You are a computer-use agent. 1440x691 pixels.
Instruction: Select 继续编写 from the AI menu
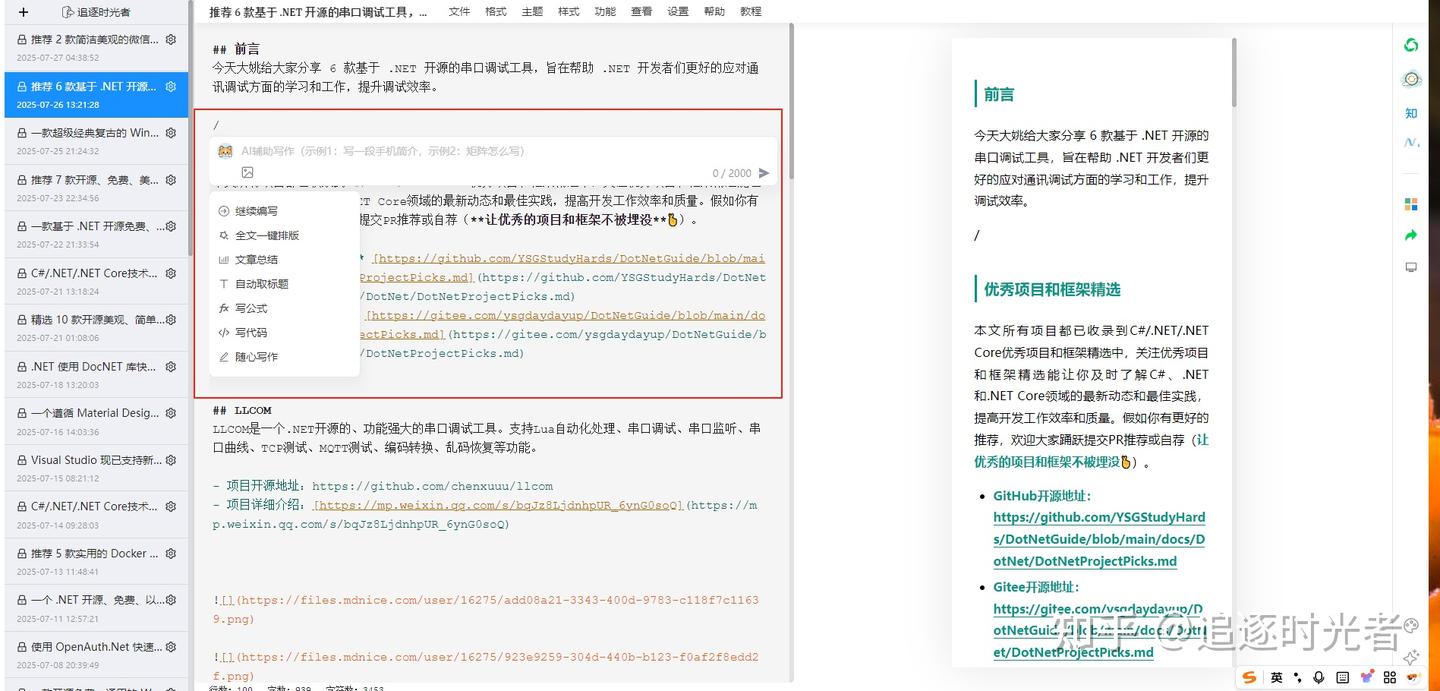[255, 210]
